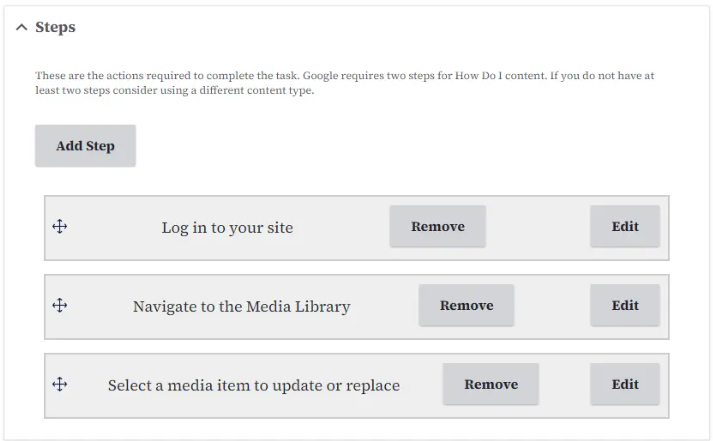Image resolution: width=713 pixels, height=441 pixels.
Task: Click 'Select a media item to update or replace' text
Action: click(253, 385)
